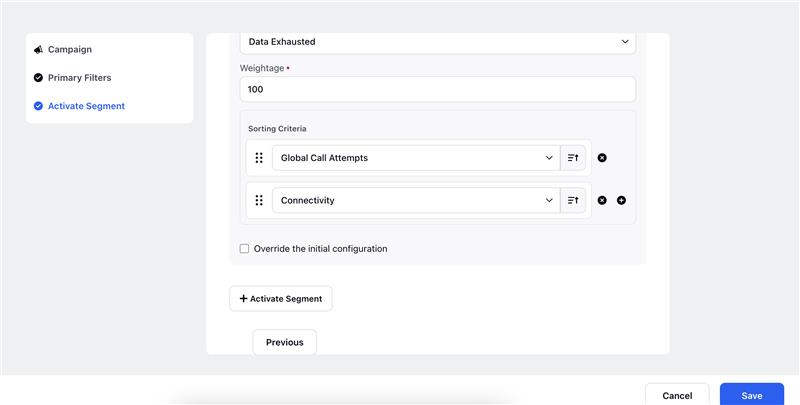Click the Campaign megaphone icon
Image resolution: width=800 pixels, height=405 pixels.
pyautogui.click(x=38, y=49)
